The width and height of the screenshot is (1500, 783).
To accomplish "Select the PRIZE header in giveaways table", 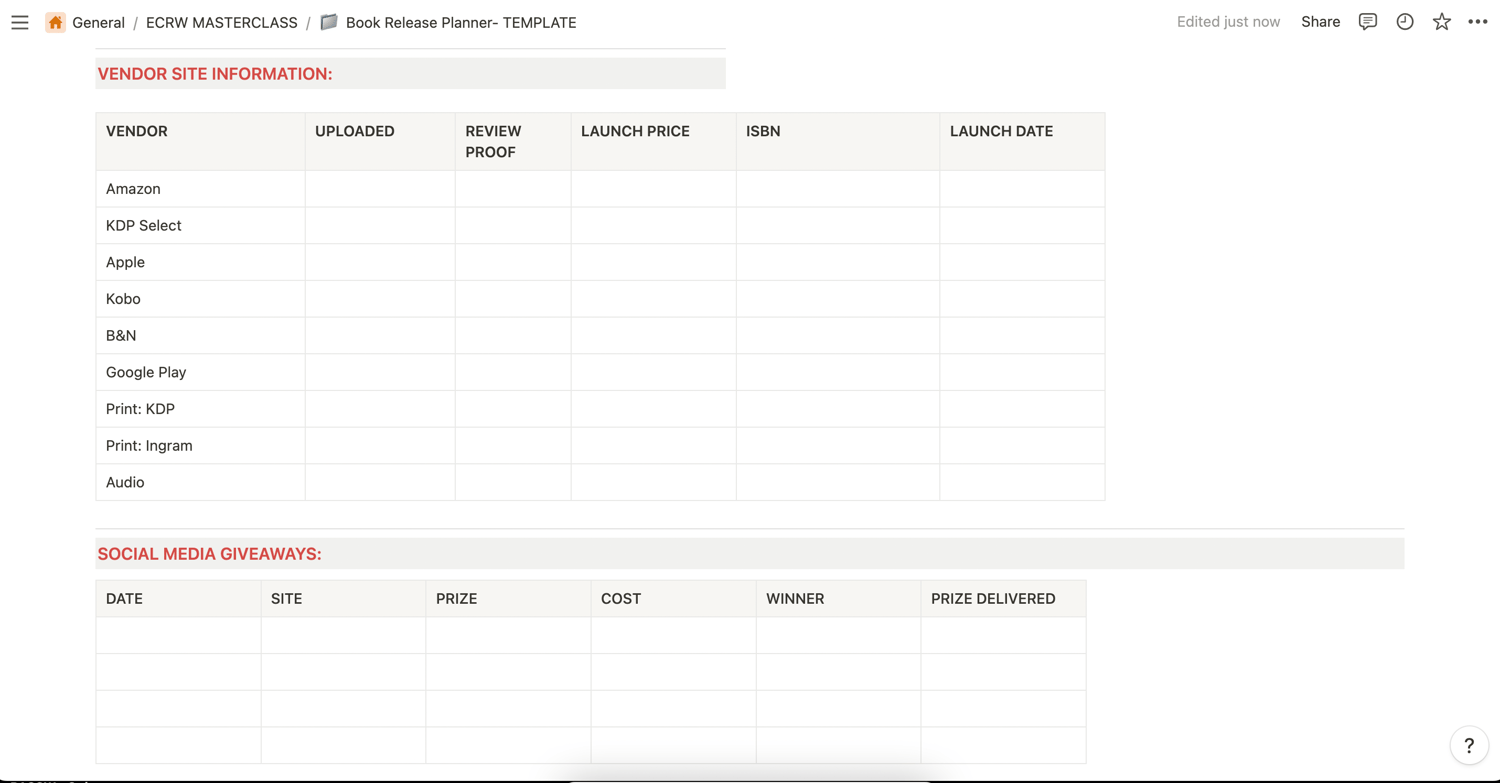I will point(508,599).
